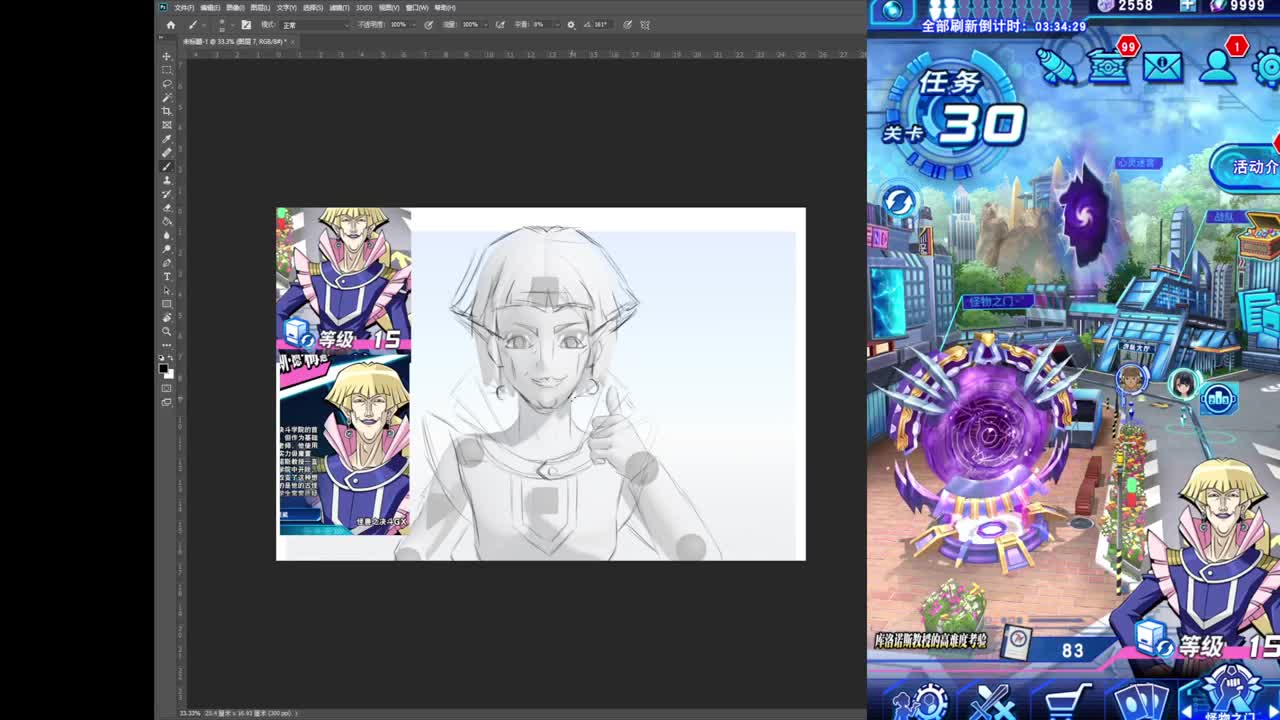The image size is (1280, 720).
Task: Click the blue refresh arrows icon in game
Action: [899, 201]
